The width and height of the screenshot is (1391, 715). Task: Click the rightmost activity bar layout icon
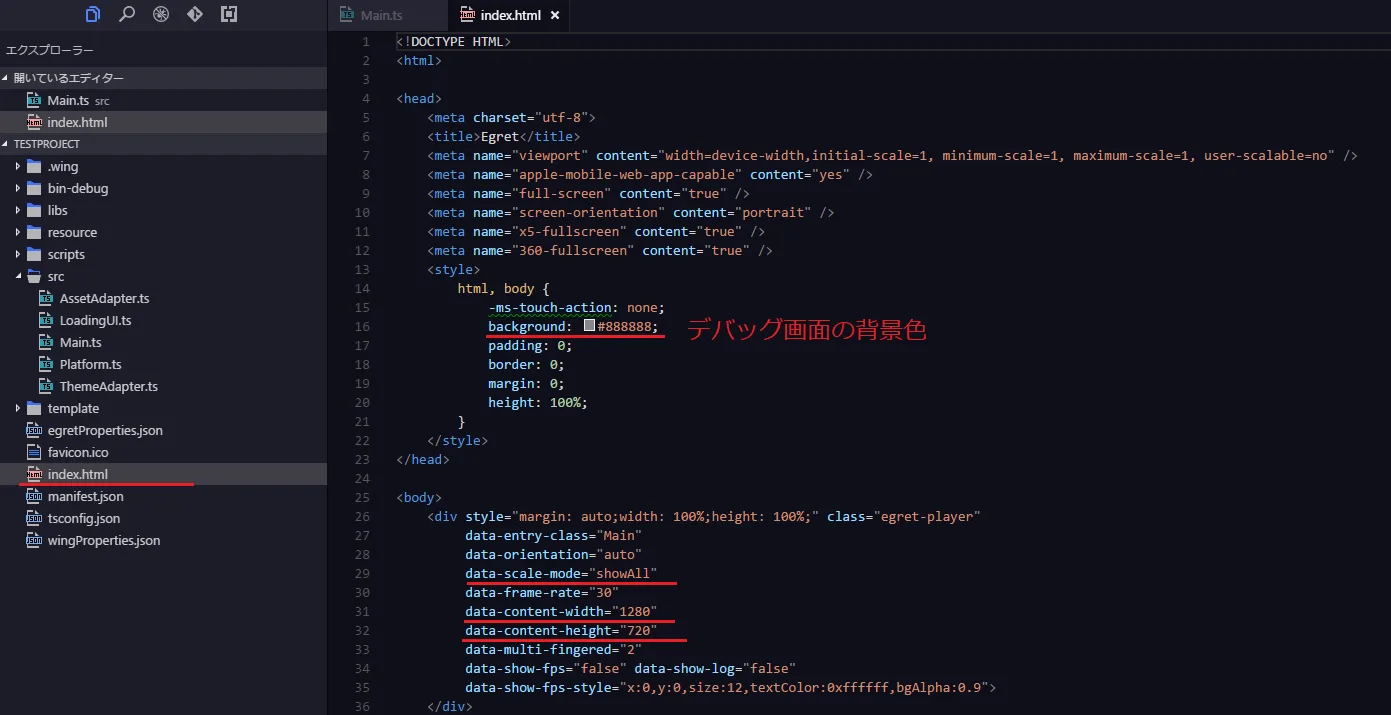pos(229,14)
